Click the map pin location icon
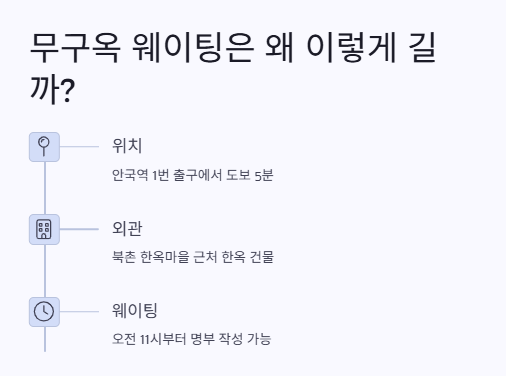The width and height of the screenshot is (506, 376). click(44, 147)
